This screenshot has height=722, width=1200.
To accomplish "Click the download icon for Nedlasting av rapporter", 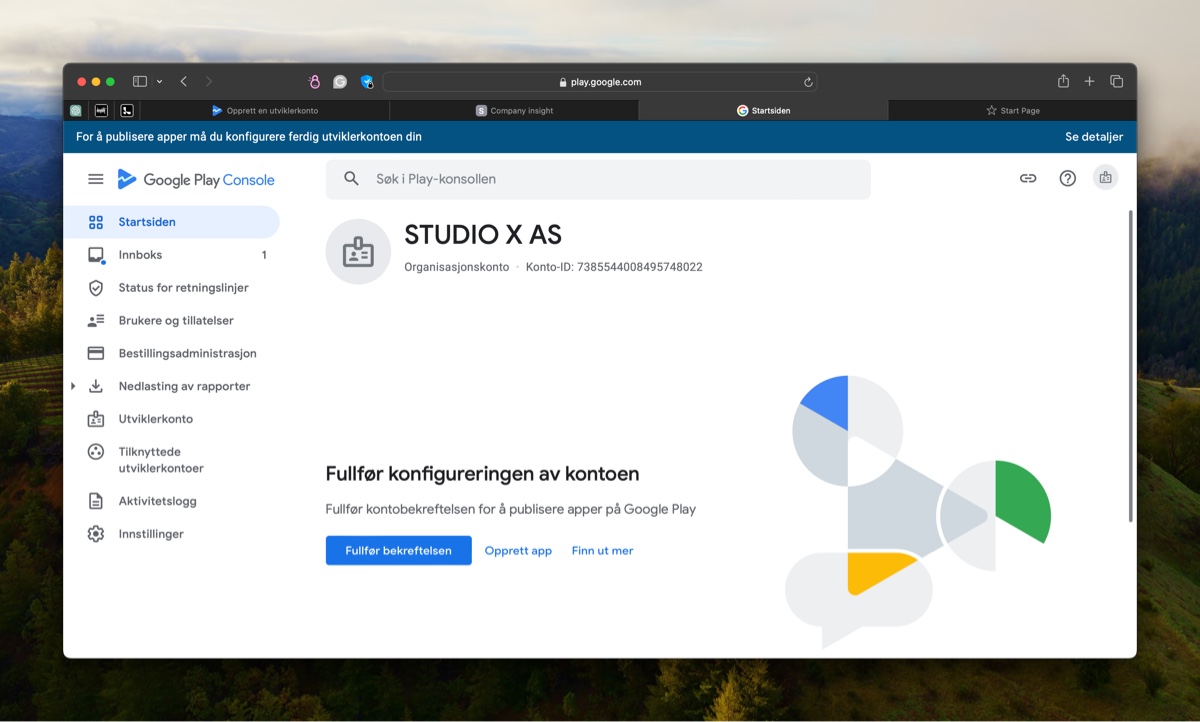I will [96, 386].
